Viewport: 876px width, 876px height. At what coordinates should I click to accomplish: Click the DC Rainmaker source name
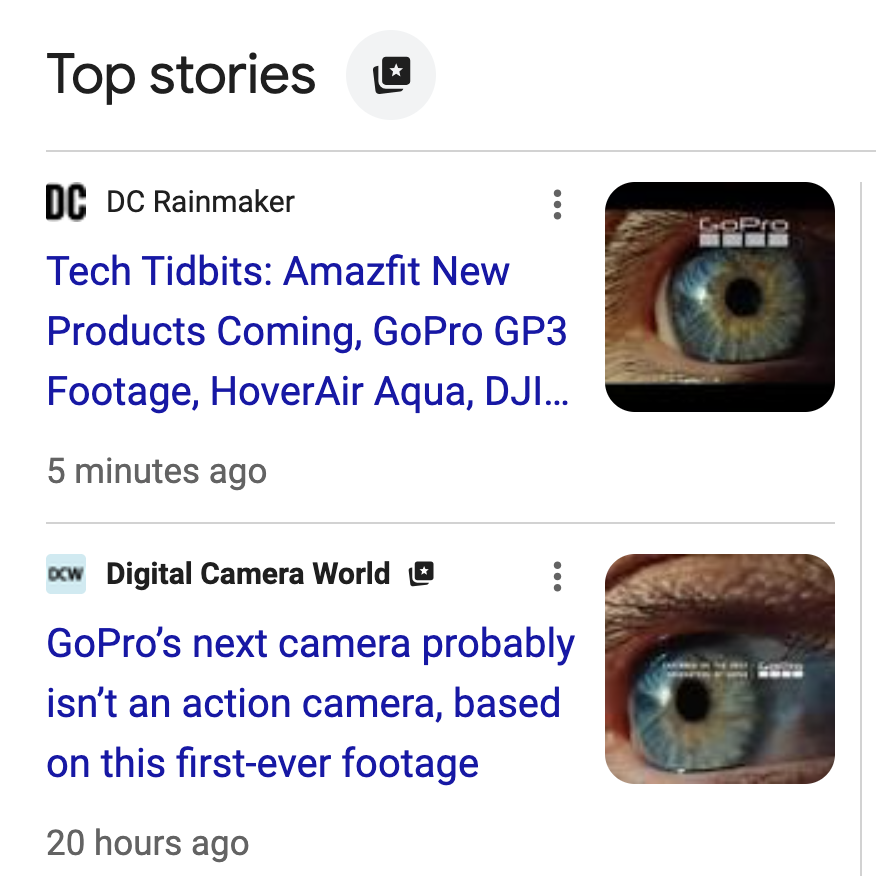coord(200,202)
